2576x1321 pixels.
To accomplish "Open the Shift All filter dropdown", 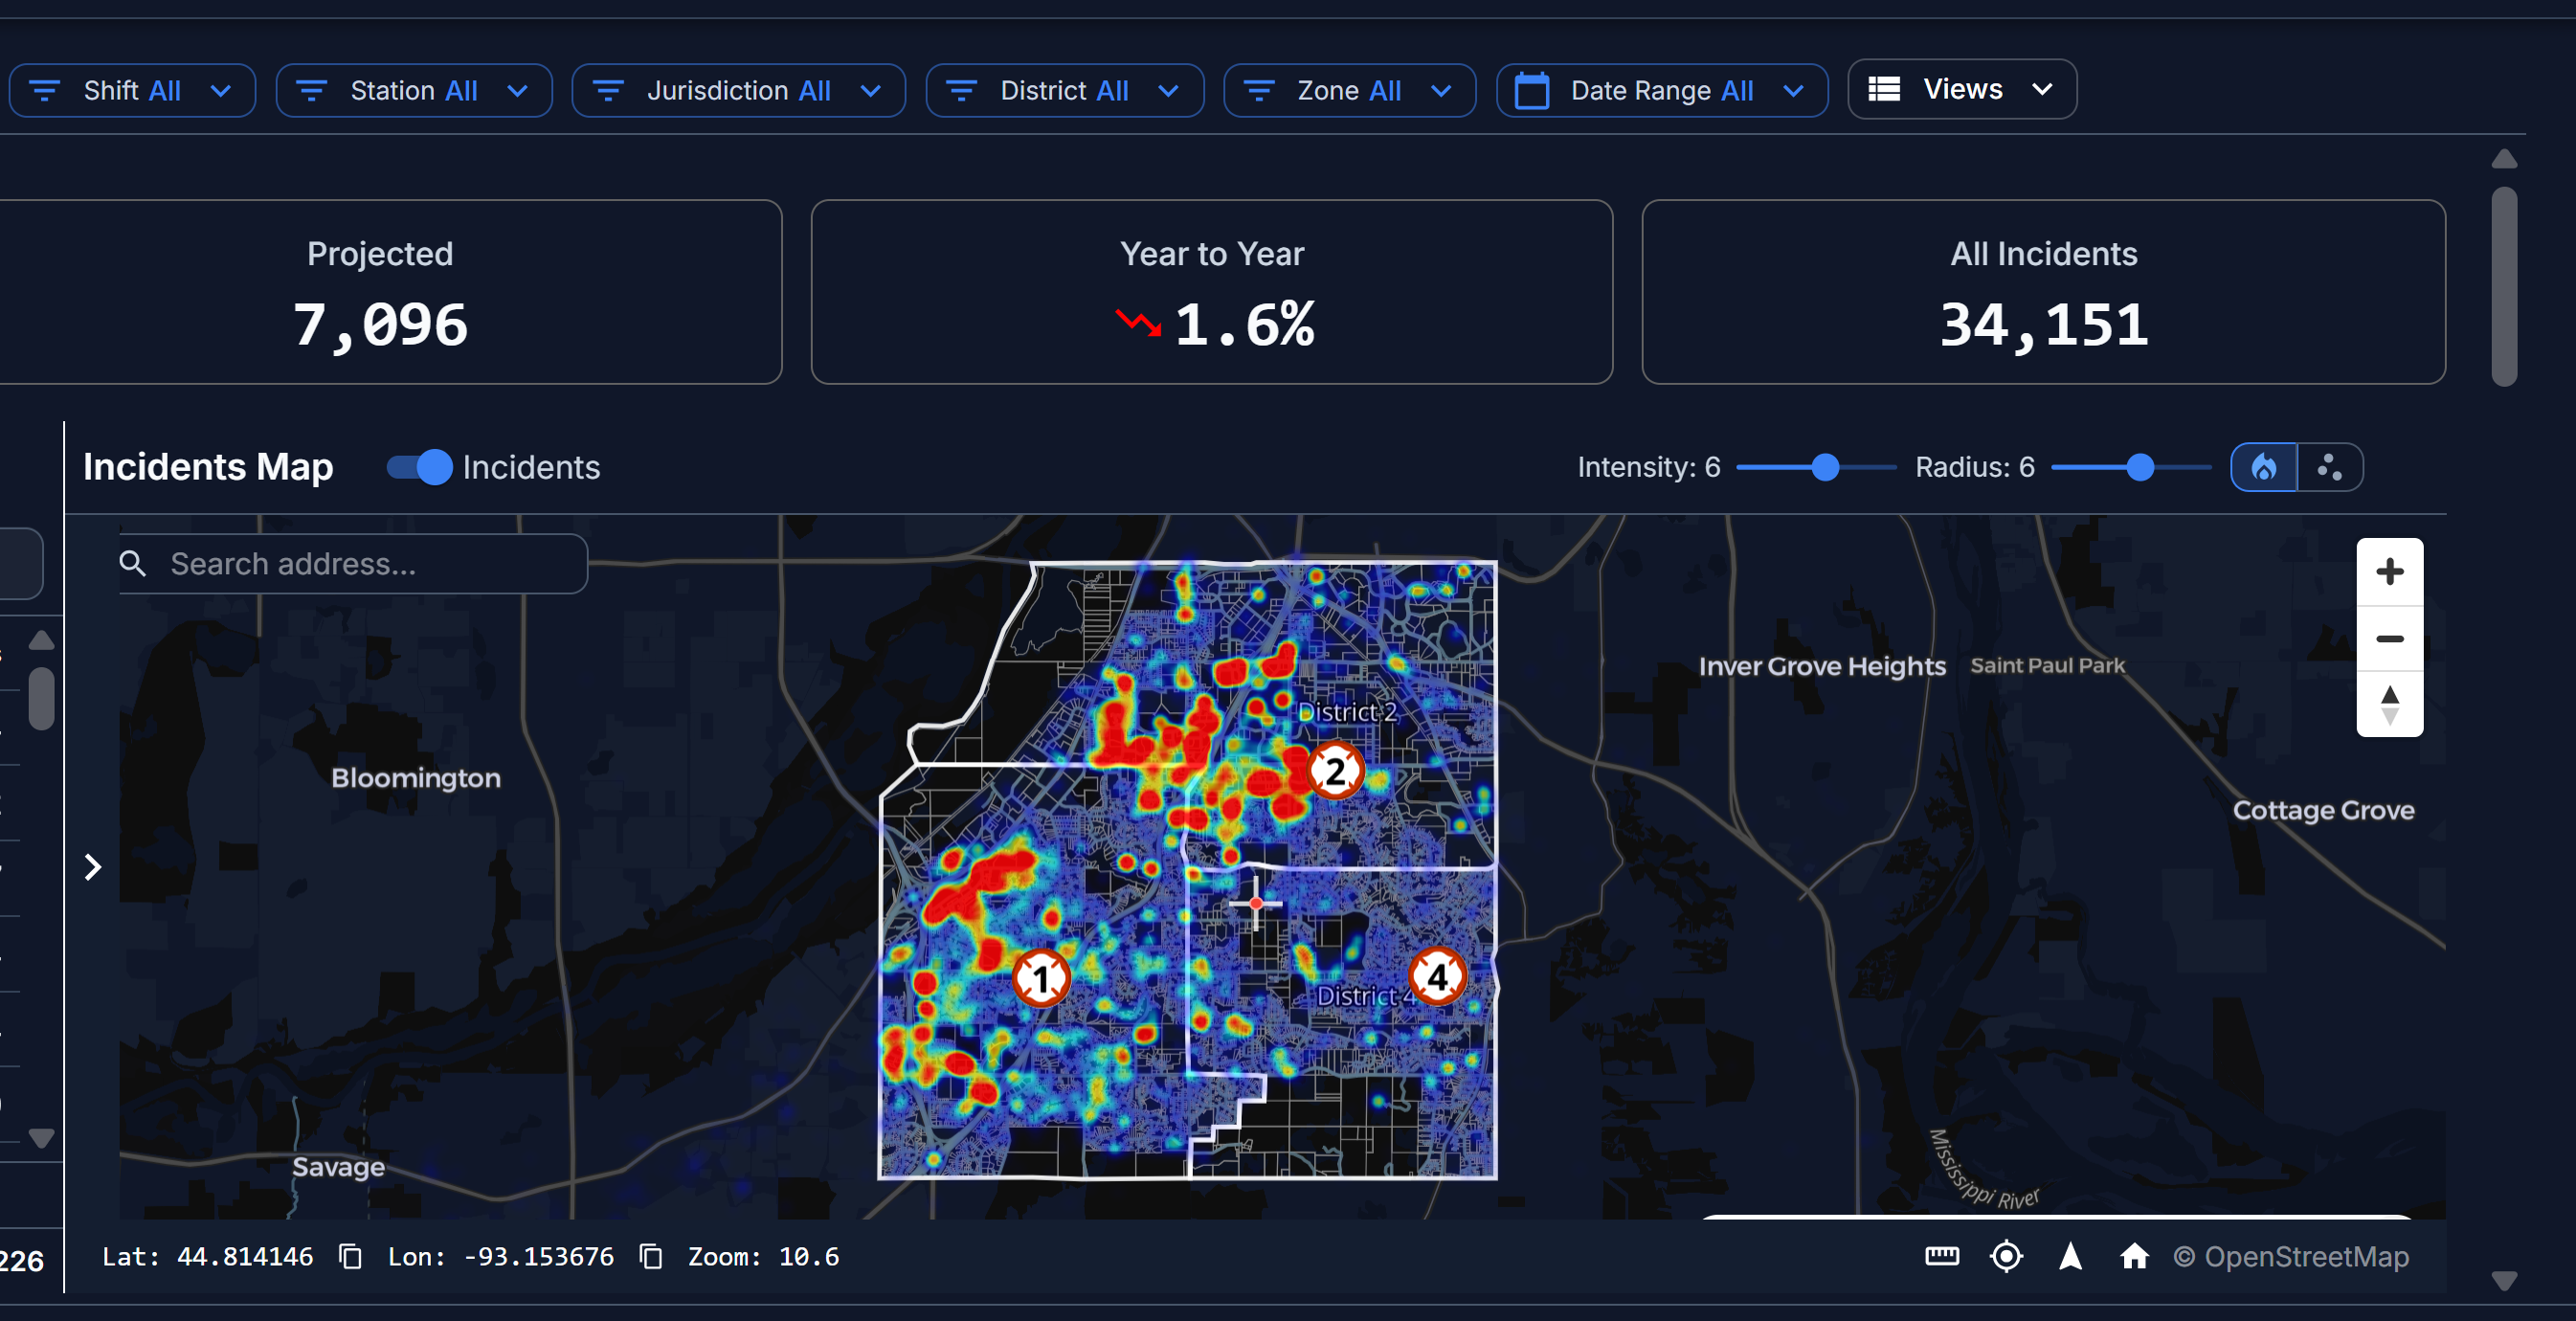I will click(x=131, y=90).
